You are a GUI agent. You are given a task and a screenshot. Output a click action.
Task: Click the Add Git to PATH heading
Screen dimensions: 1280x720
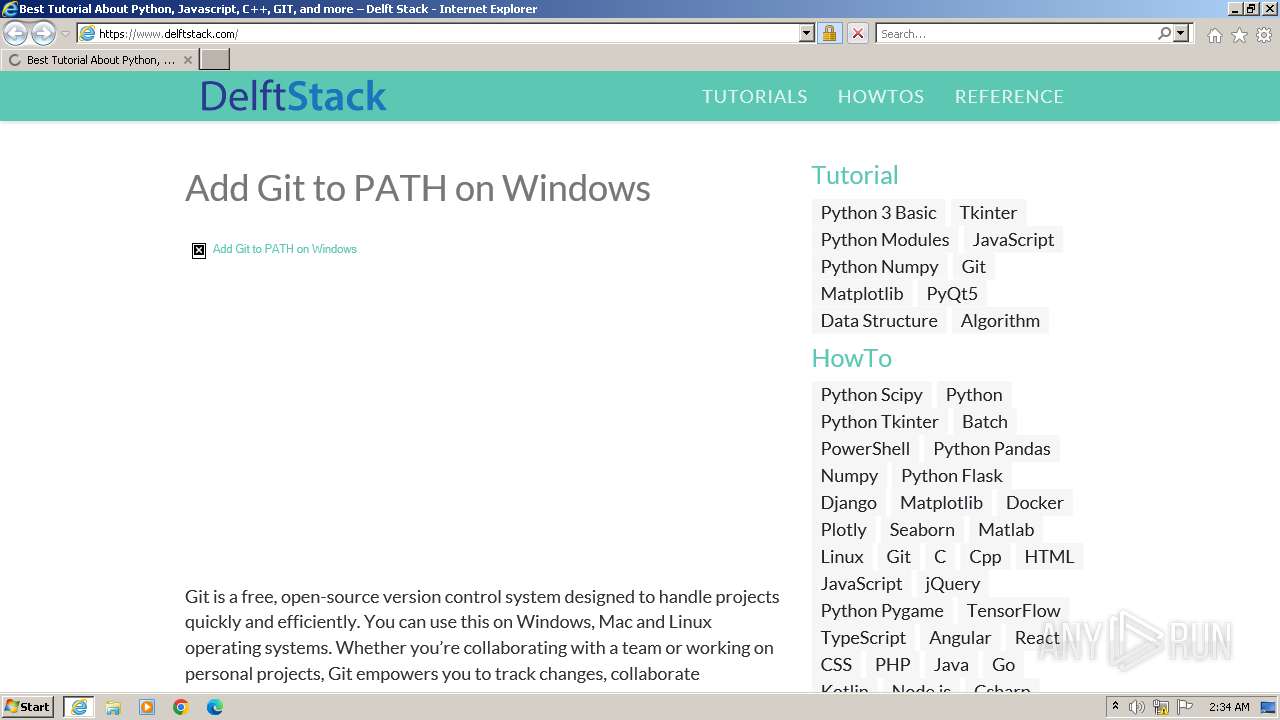pyautogui.click(x=418, y=188)
